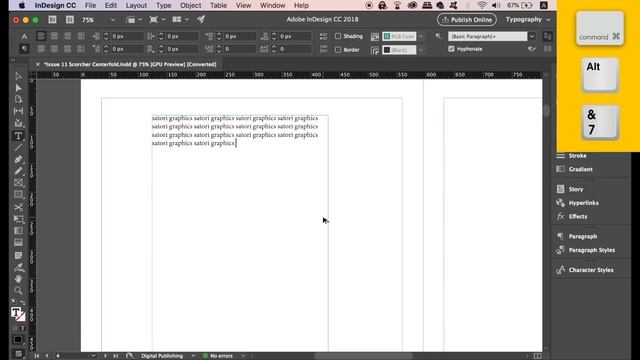The width and height of the screenshot is (640, 360).
Task: Click the align right paragraph icon
Action: pyautogui.click(x=67, y=36)
